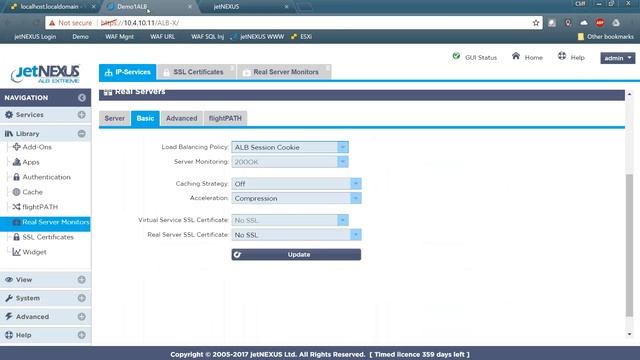Collapse the Library section

point(82,133)
